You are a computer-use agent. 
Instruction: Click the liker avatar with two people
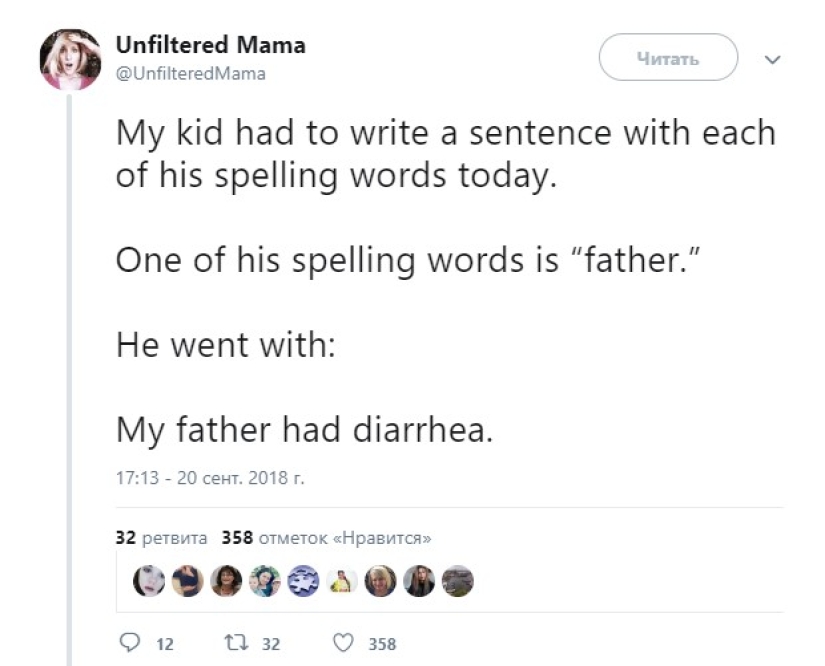[x=265, y=581]
